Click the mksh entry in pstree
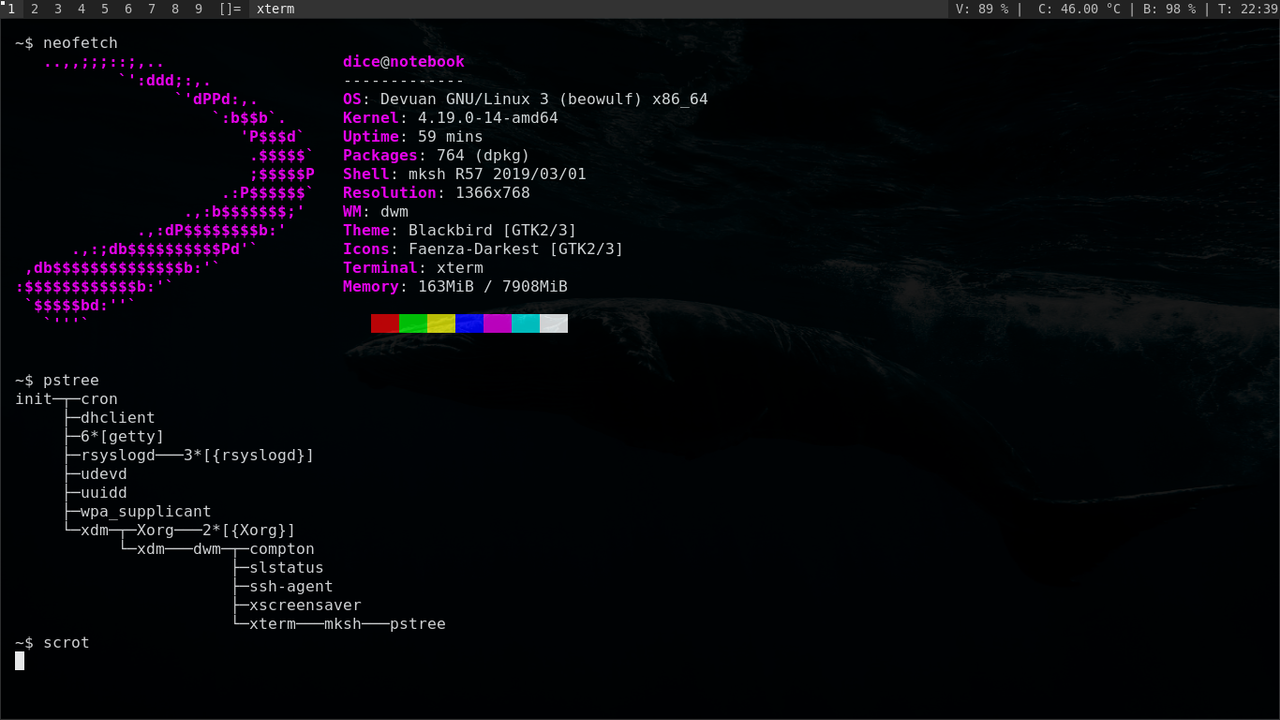 coord(343,624)
